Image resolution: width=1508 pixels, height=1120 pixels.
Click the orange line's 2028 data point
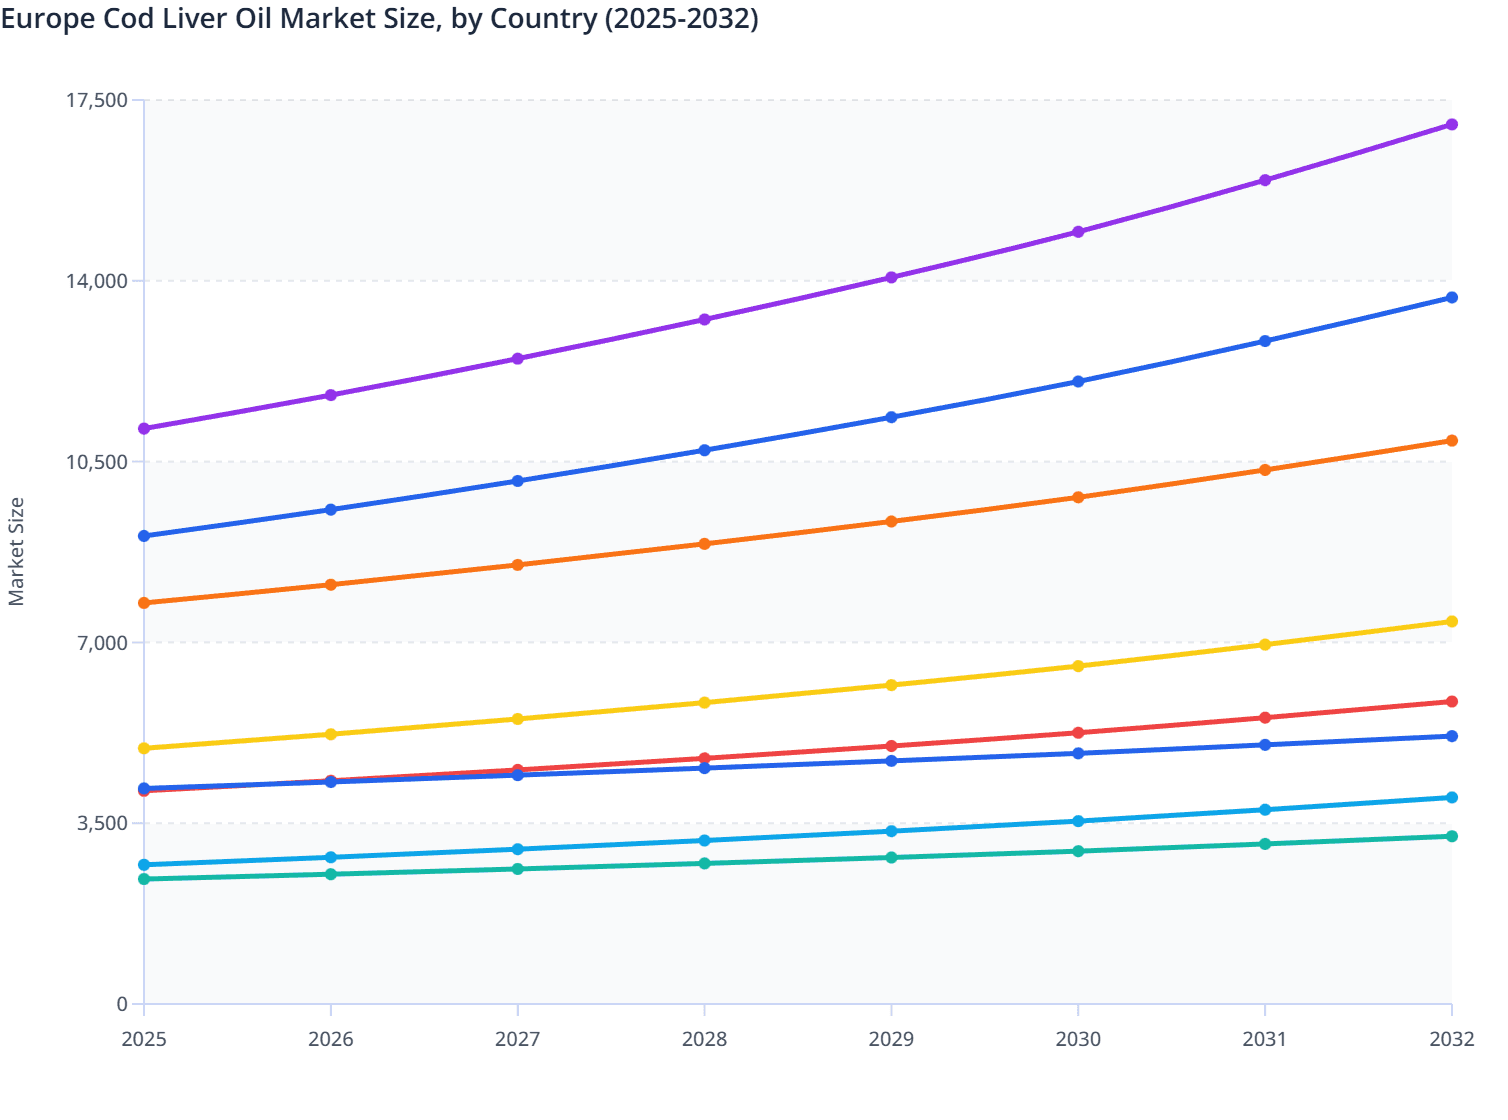pos(704,544)
